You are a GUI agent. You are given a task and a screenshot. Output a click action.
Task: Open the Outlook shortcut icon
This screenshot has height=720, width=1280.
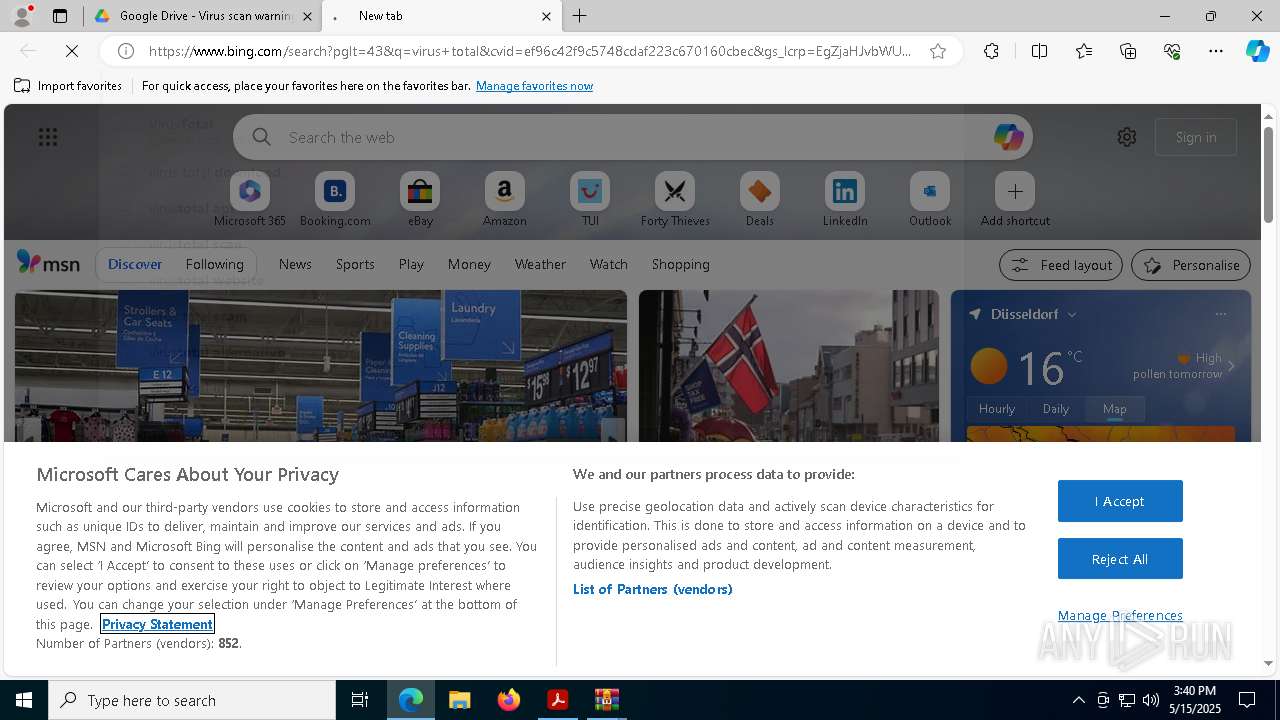pyautogui.click(x=930, y=190)
